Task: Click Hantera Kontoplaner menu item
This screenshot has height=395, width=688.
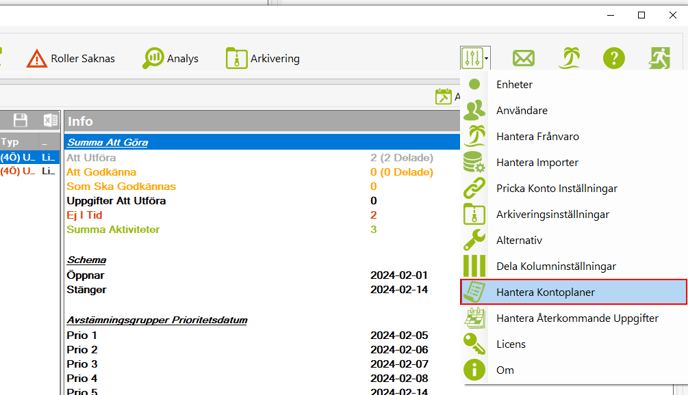Action: 573,292
